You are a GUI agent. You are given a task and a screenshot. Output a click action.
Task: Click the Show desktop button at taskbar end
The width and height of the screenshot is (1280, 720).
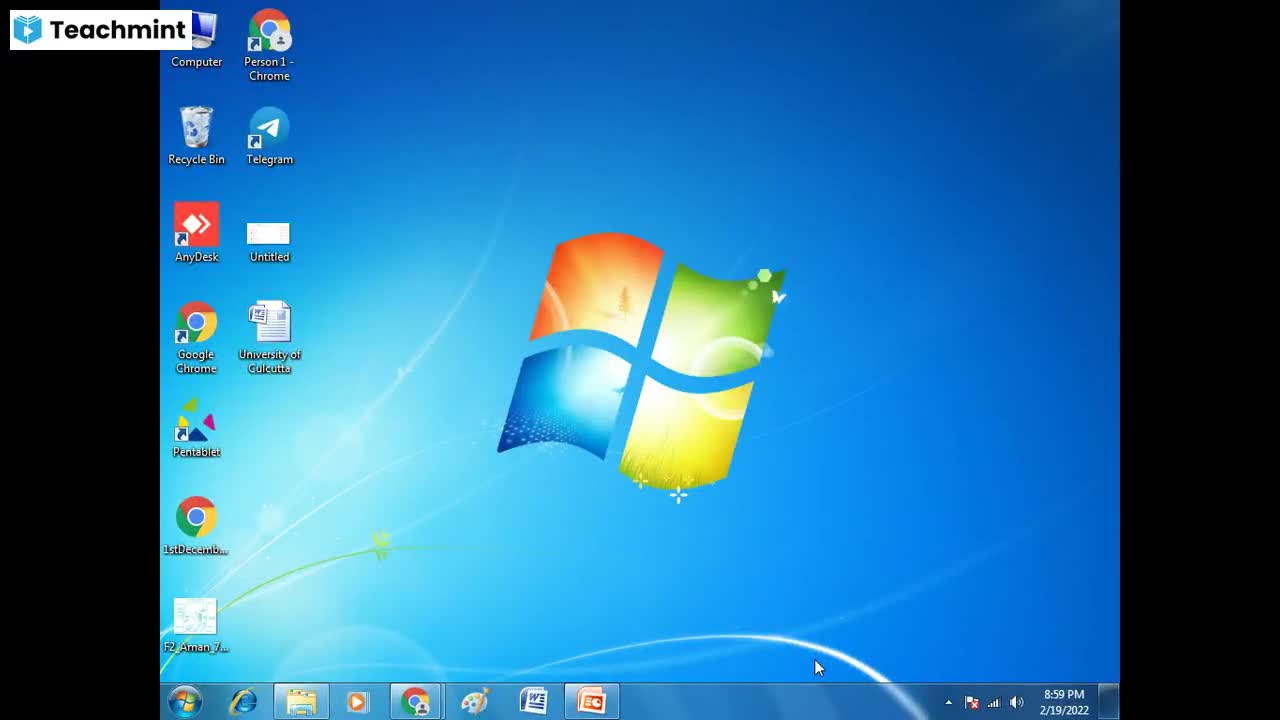click(x=1109, y=702)
